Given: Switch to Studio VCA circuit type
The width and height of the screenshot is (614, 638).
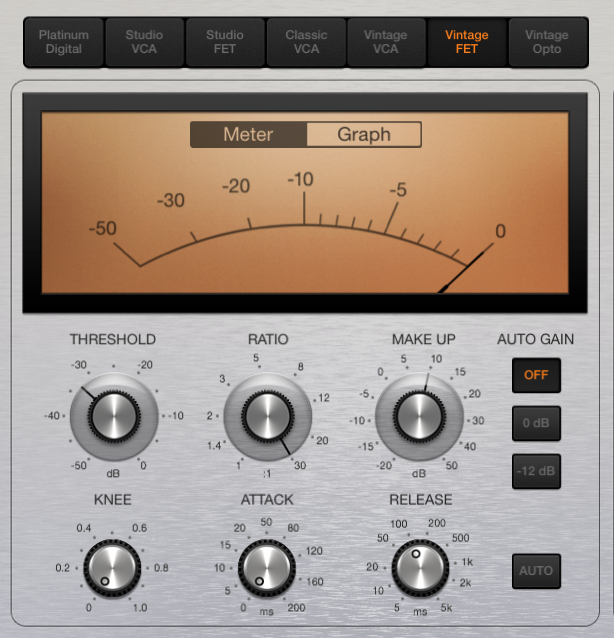Looking at the screenshot, I should (x=144, y=42).
